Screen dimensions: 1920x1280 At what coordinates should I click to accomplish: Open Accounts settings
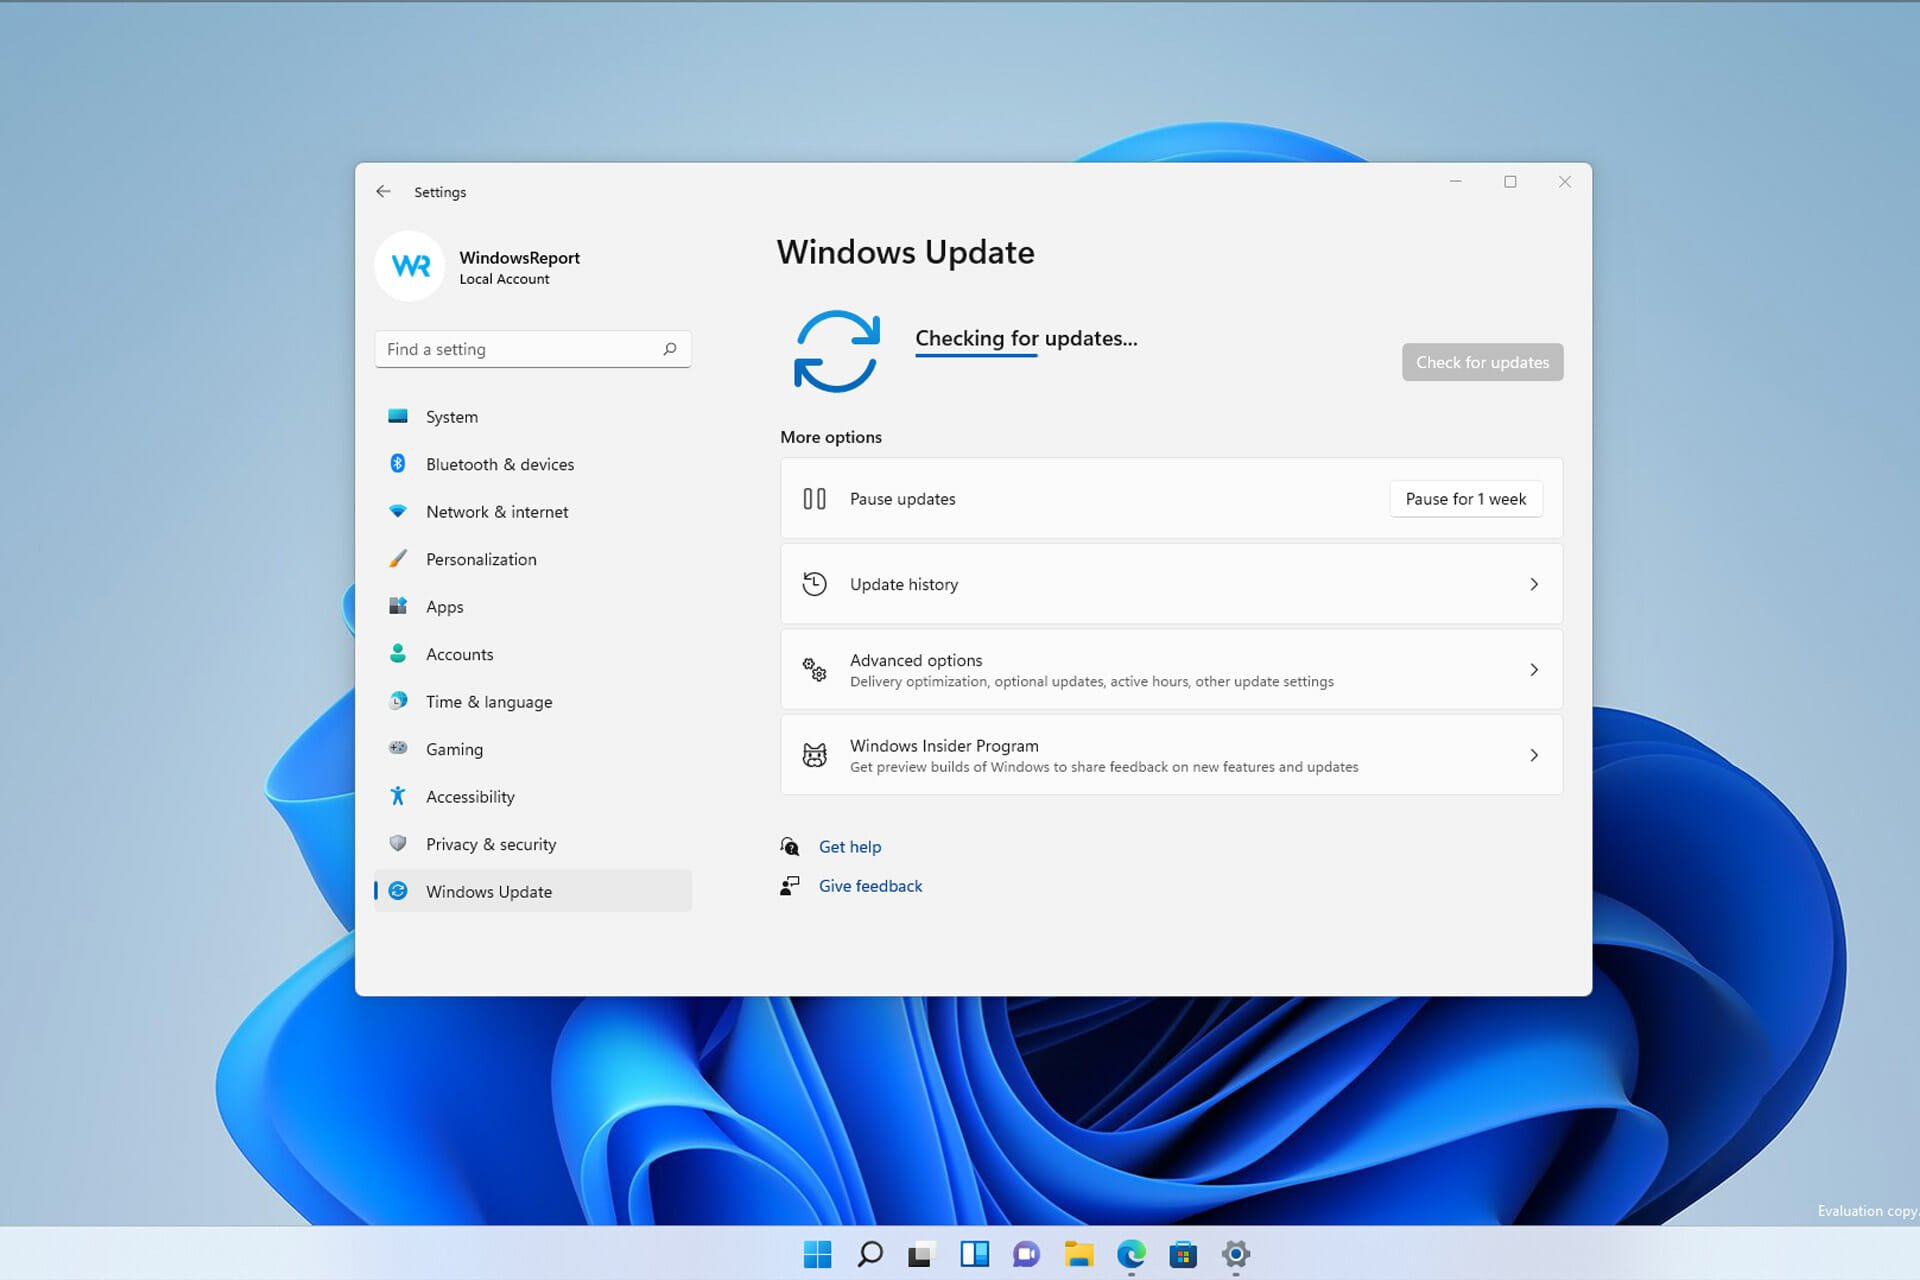point(533,654)
